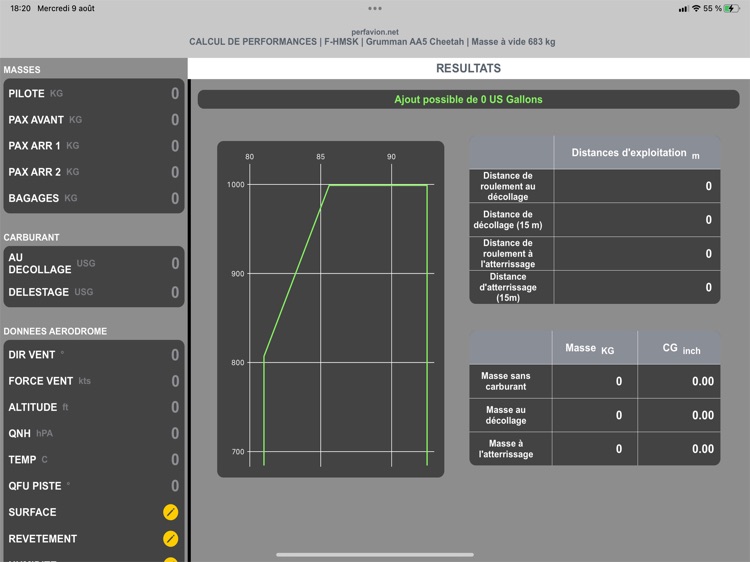This screenshot has height=562, width=750.
Task: Tap the centrogram envelope chart
Action: (x=331, y=309)
